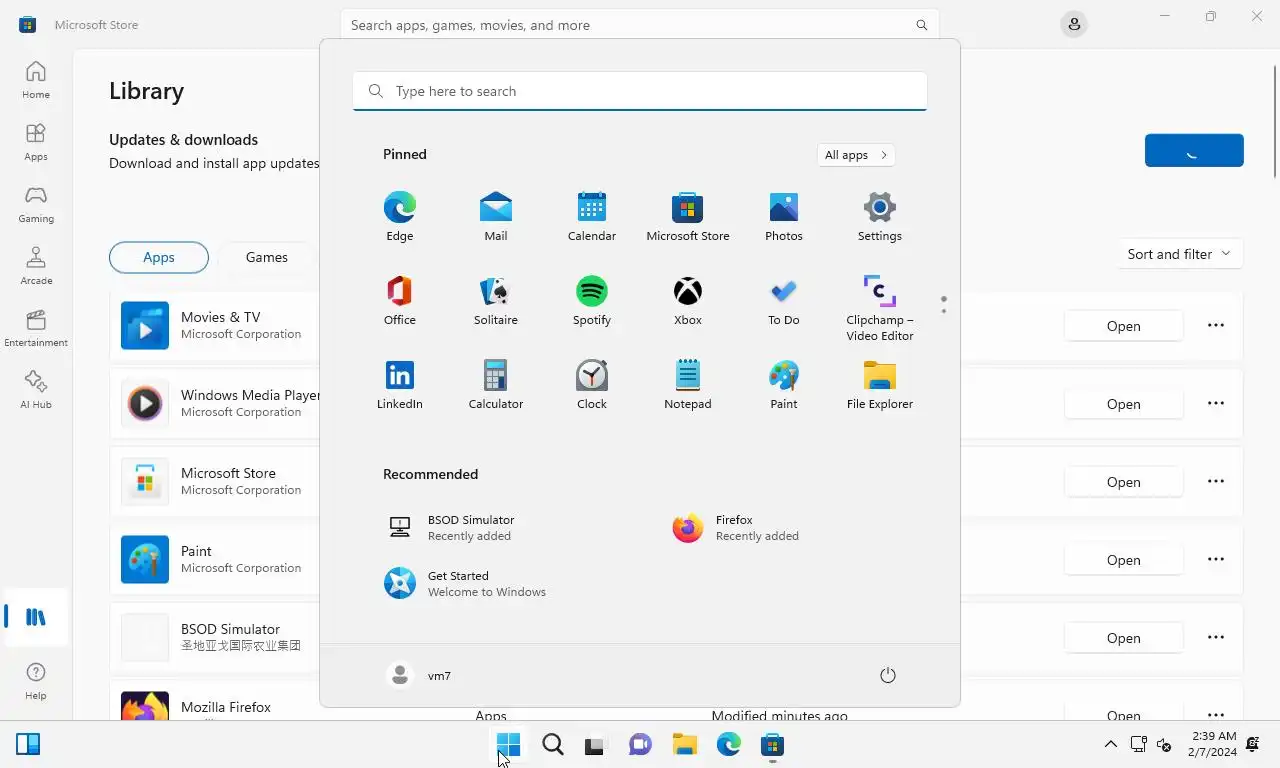Open more options for BSOD Simulator row

[x=1216, y=637]
